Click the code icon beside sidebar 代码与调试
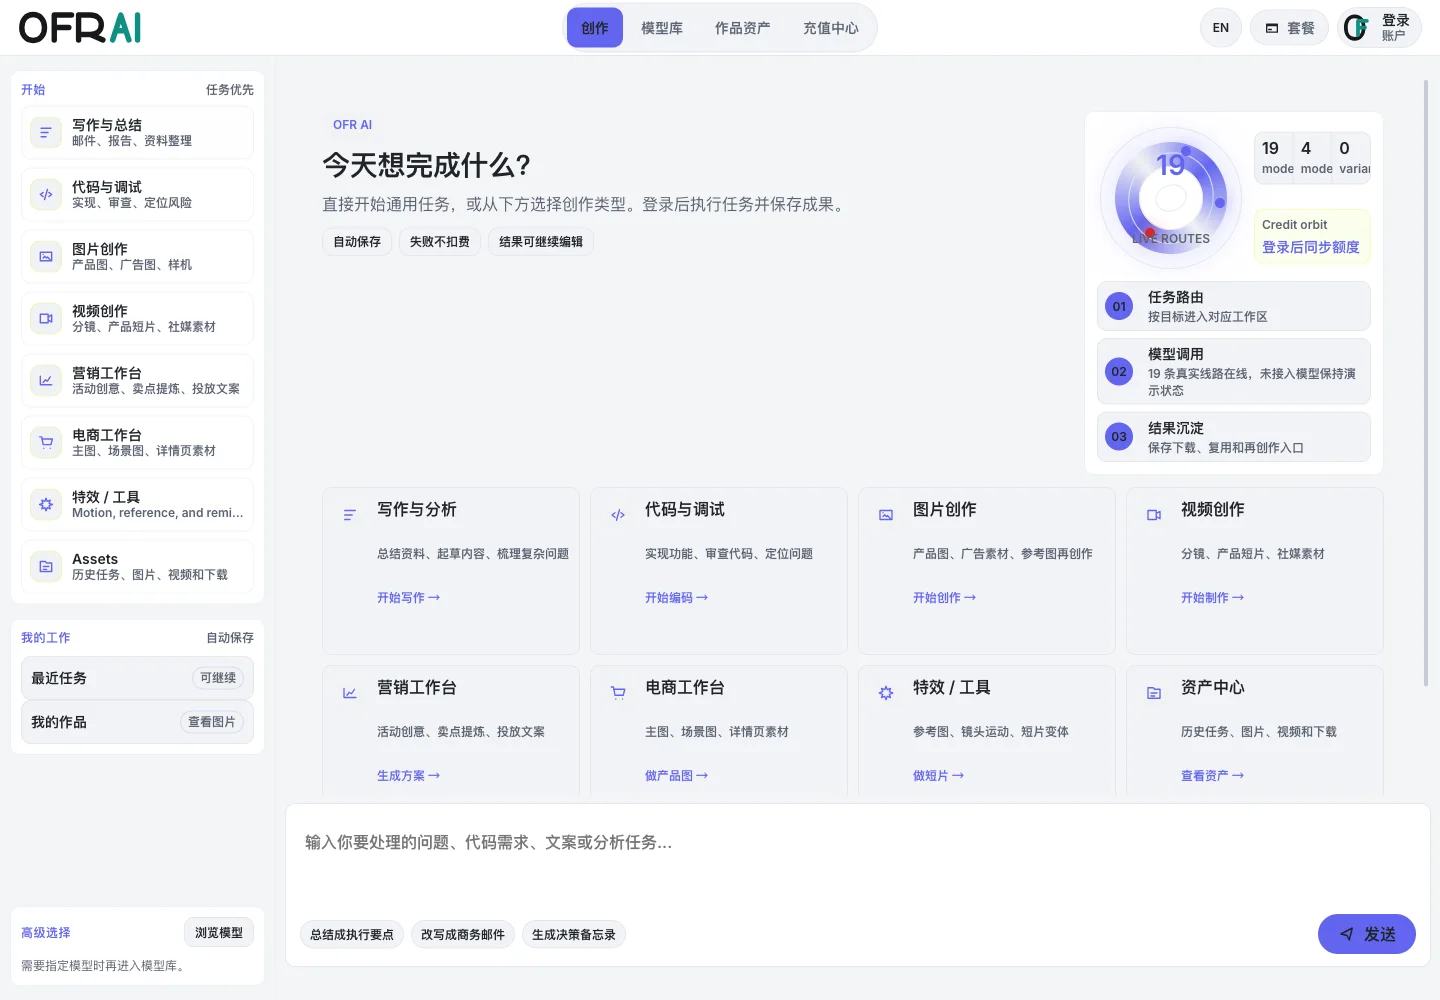This screenshot has height=1000, width=1440. (46, 195)
